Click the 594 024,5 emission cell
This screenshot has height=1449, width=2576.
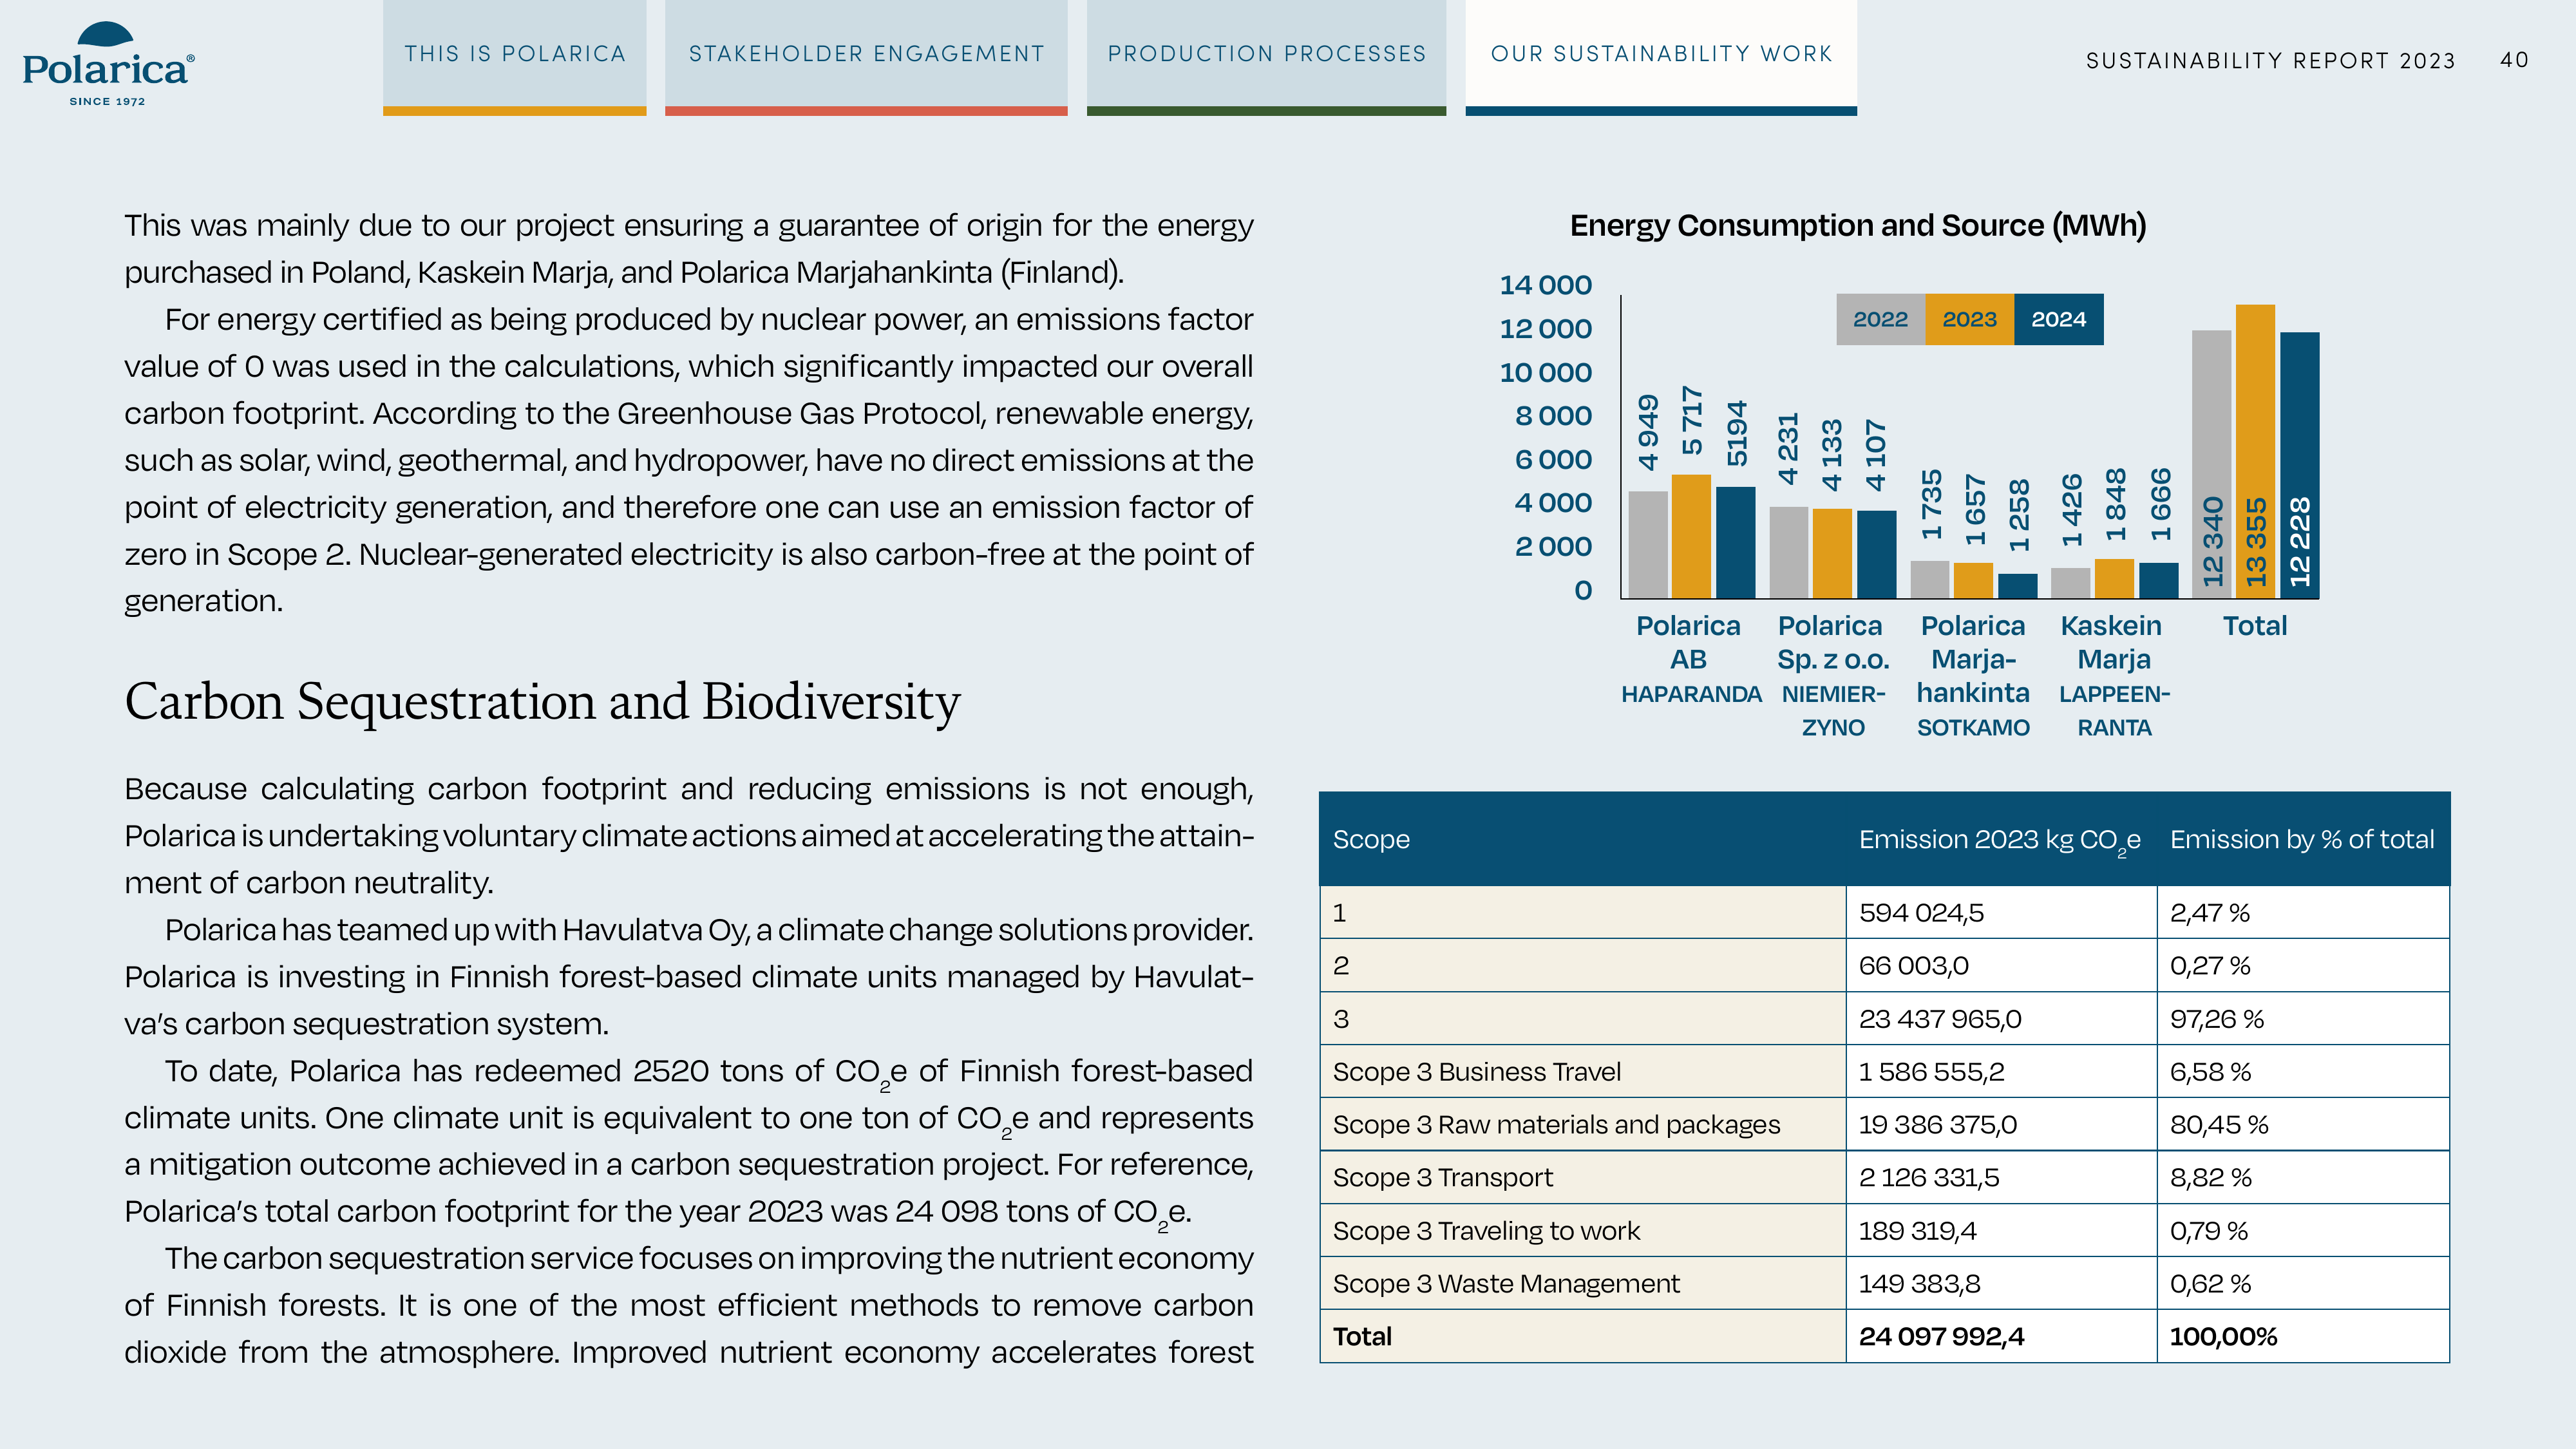(x=2001, y=912)
